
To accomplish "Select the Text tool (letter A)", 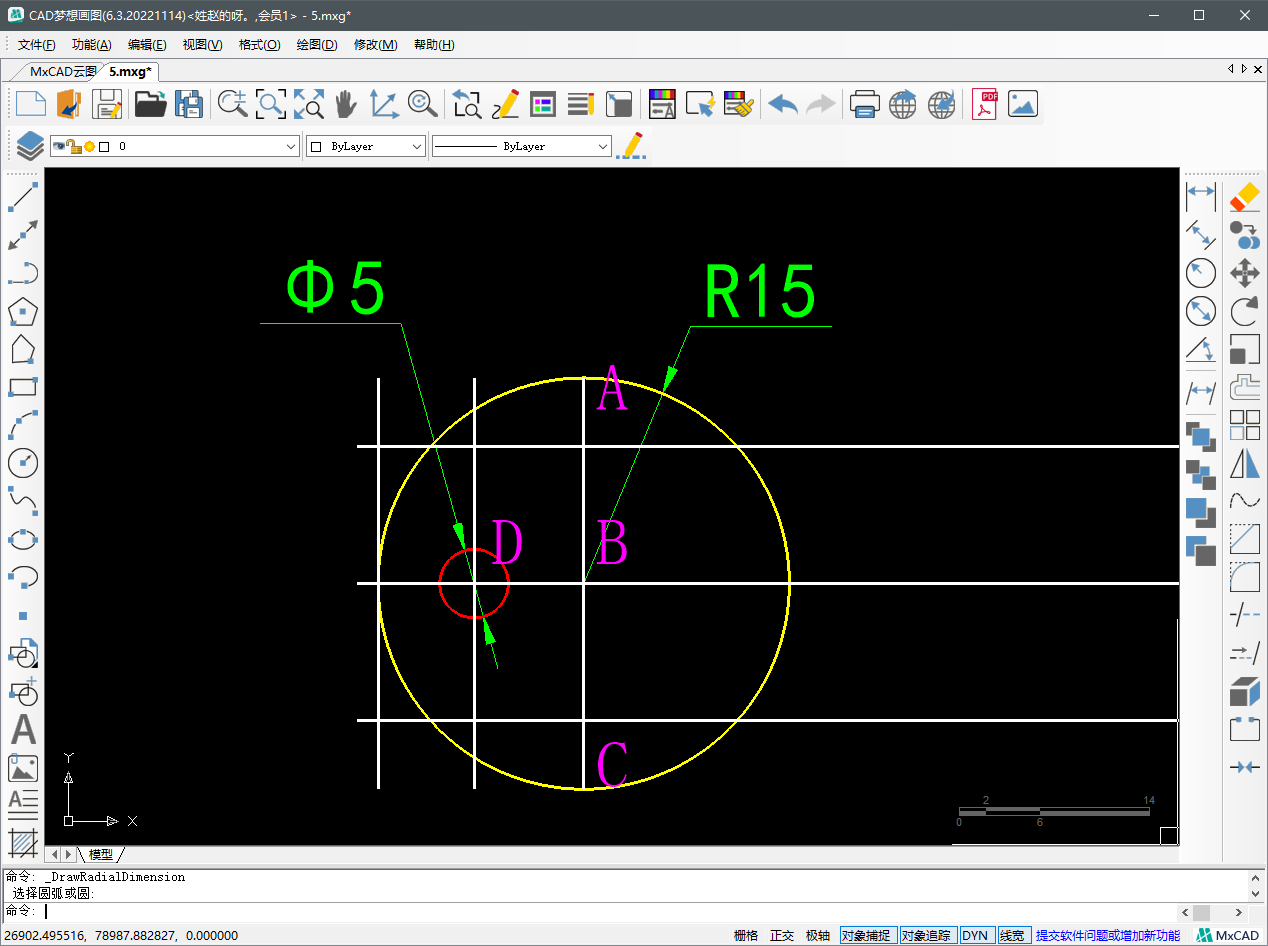I will pos(23,729).
